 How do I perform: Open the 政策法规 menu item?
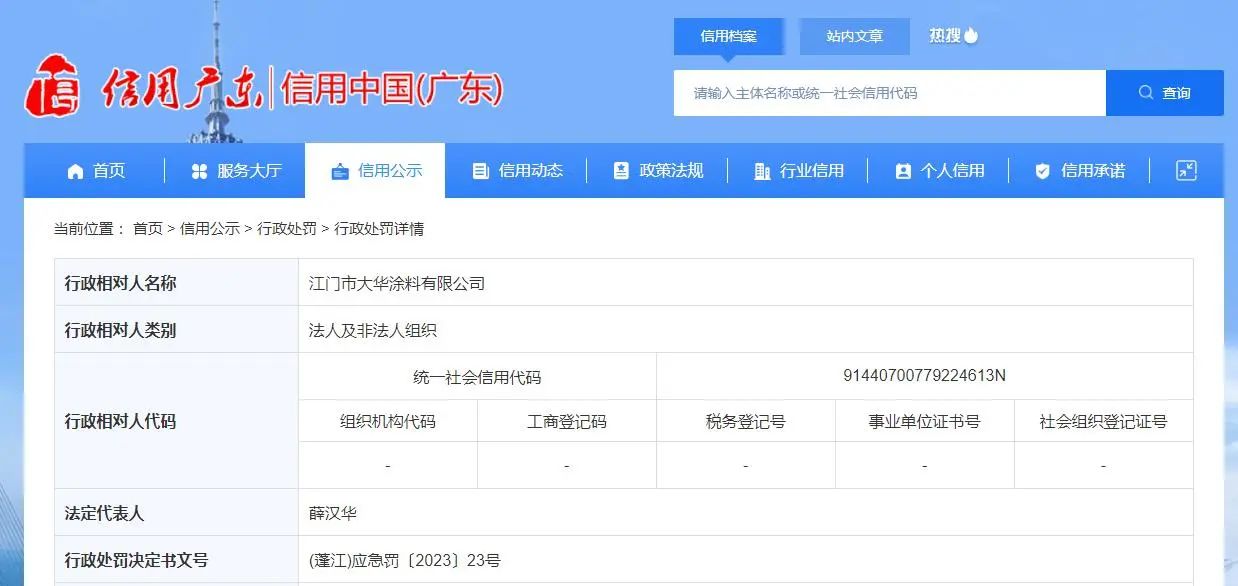[658, 170]
